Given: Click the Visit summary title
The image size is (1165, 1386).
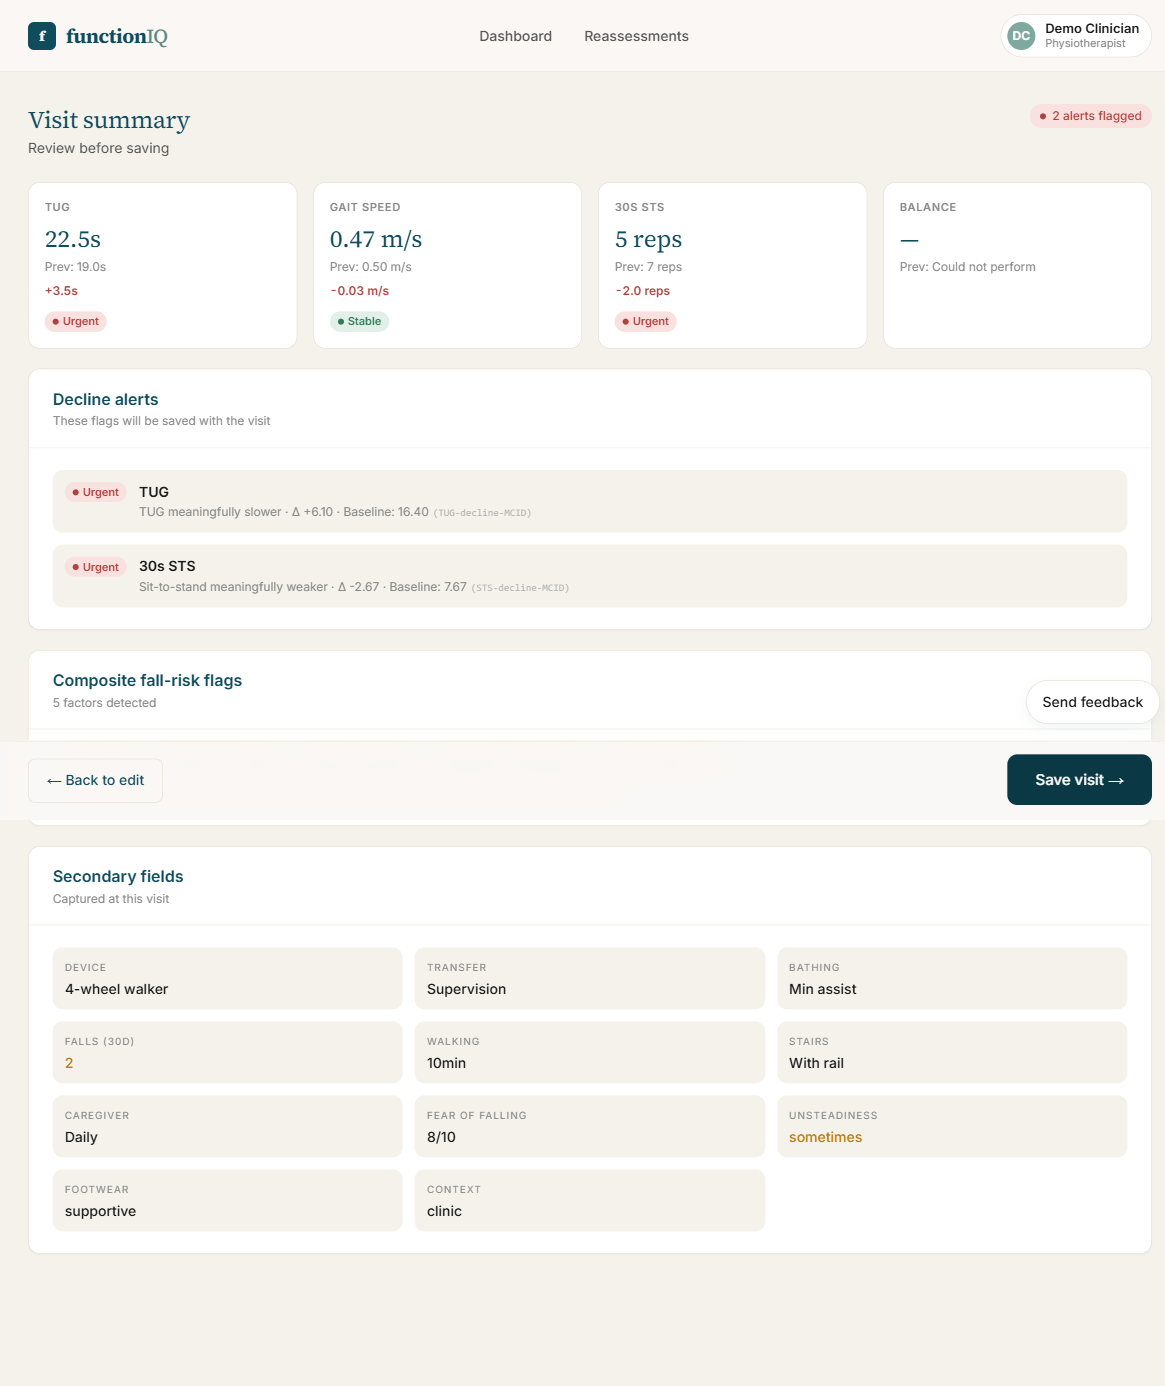Looking at the screenshot, I should 109,120.
